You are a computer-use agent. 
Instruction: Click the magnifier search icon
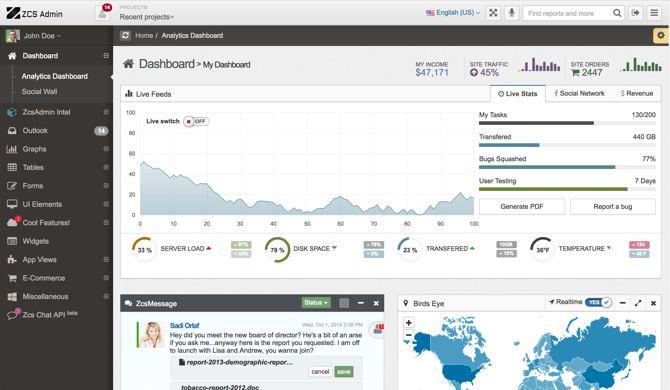tap(617, 13)
